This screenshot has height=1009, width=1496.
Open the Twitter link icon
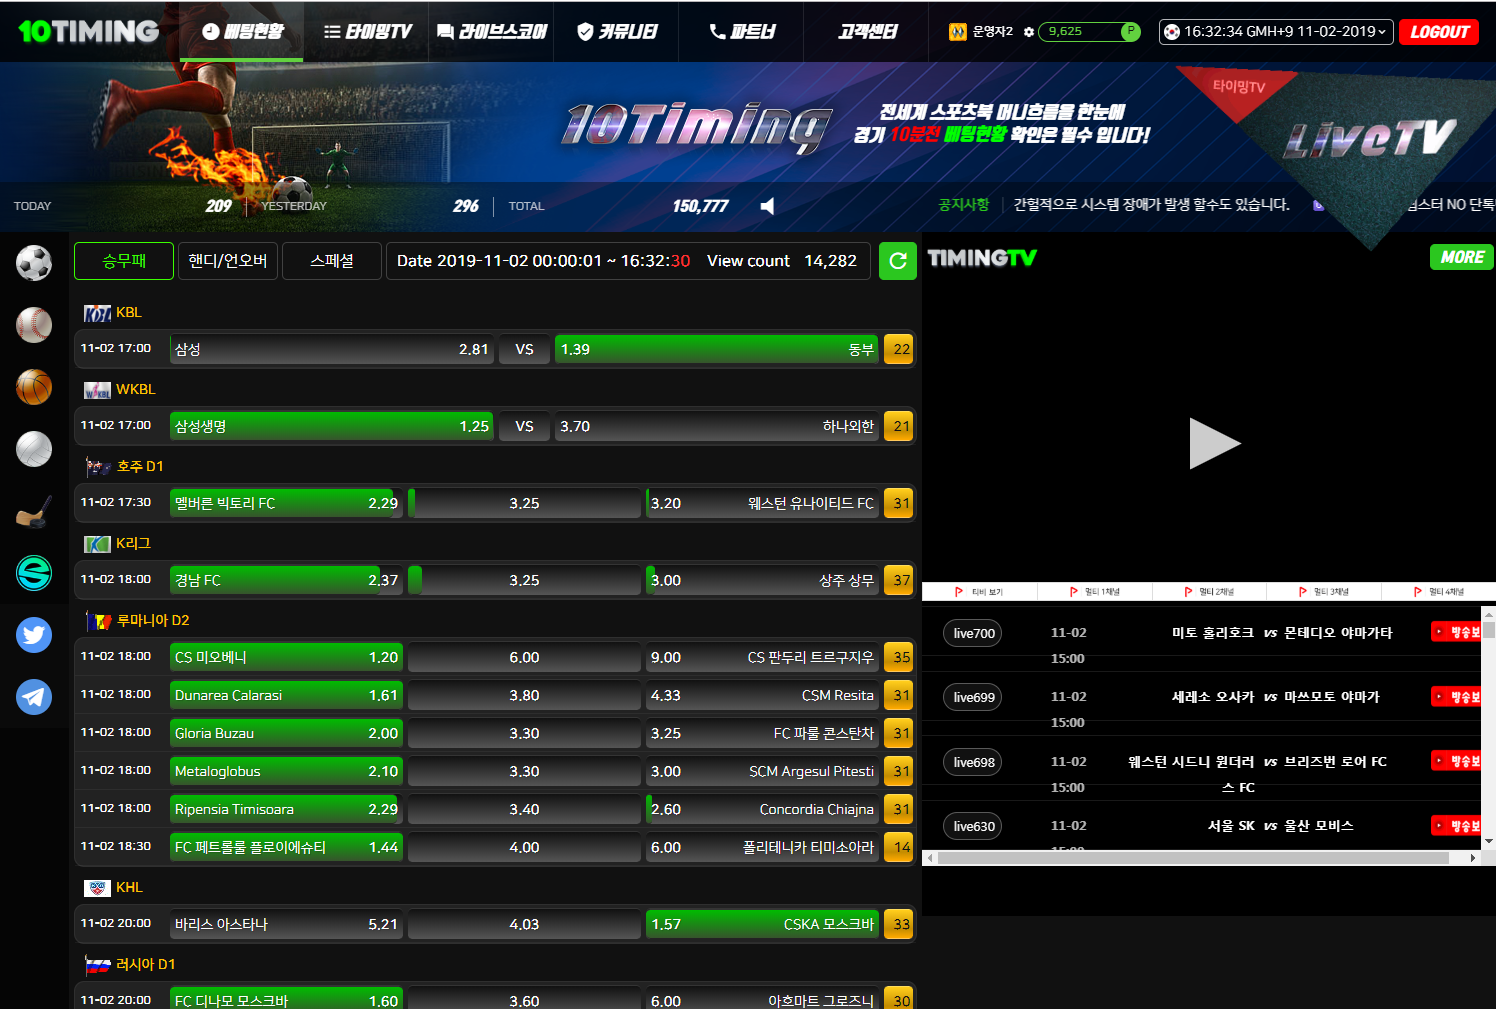(x=34, y=634)
